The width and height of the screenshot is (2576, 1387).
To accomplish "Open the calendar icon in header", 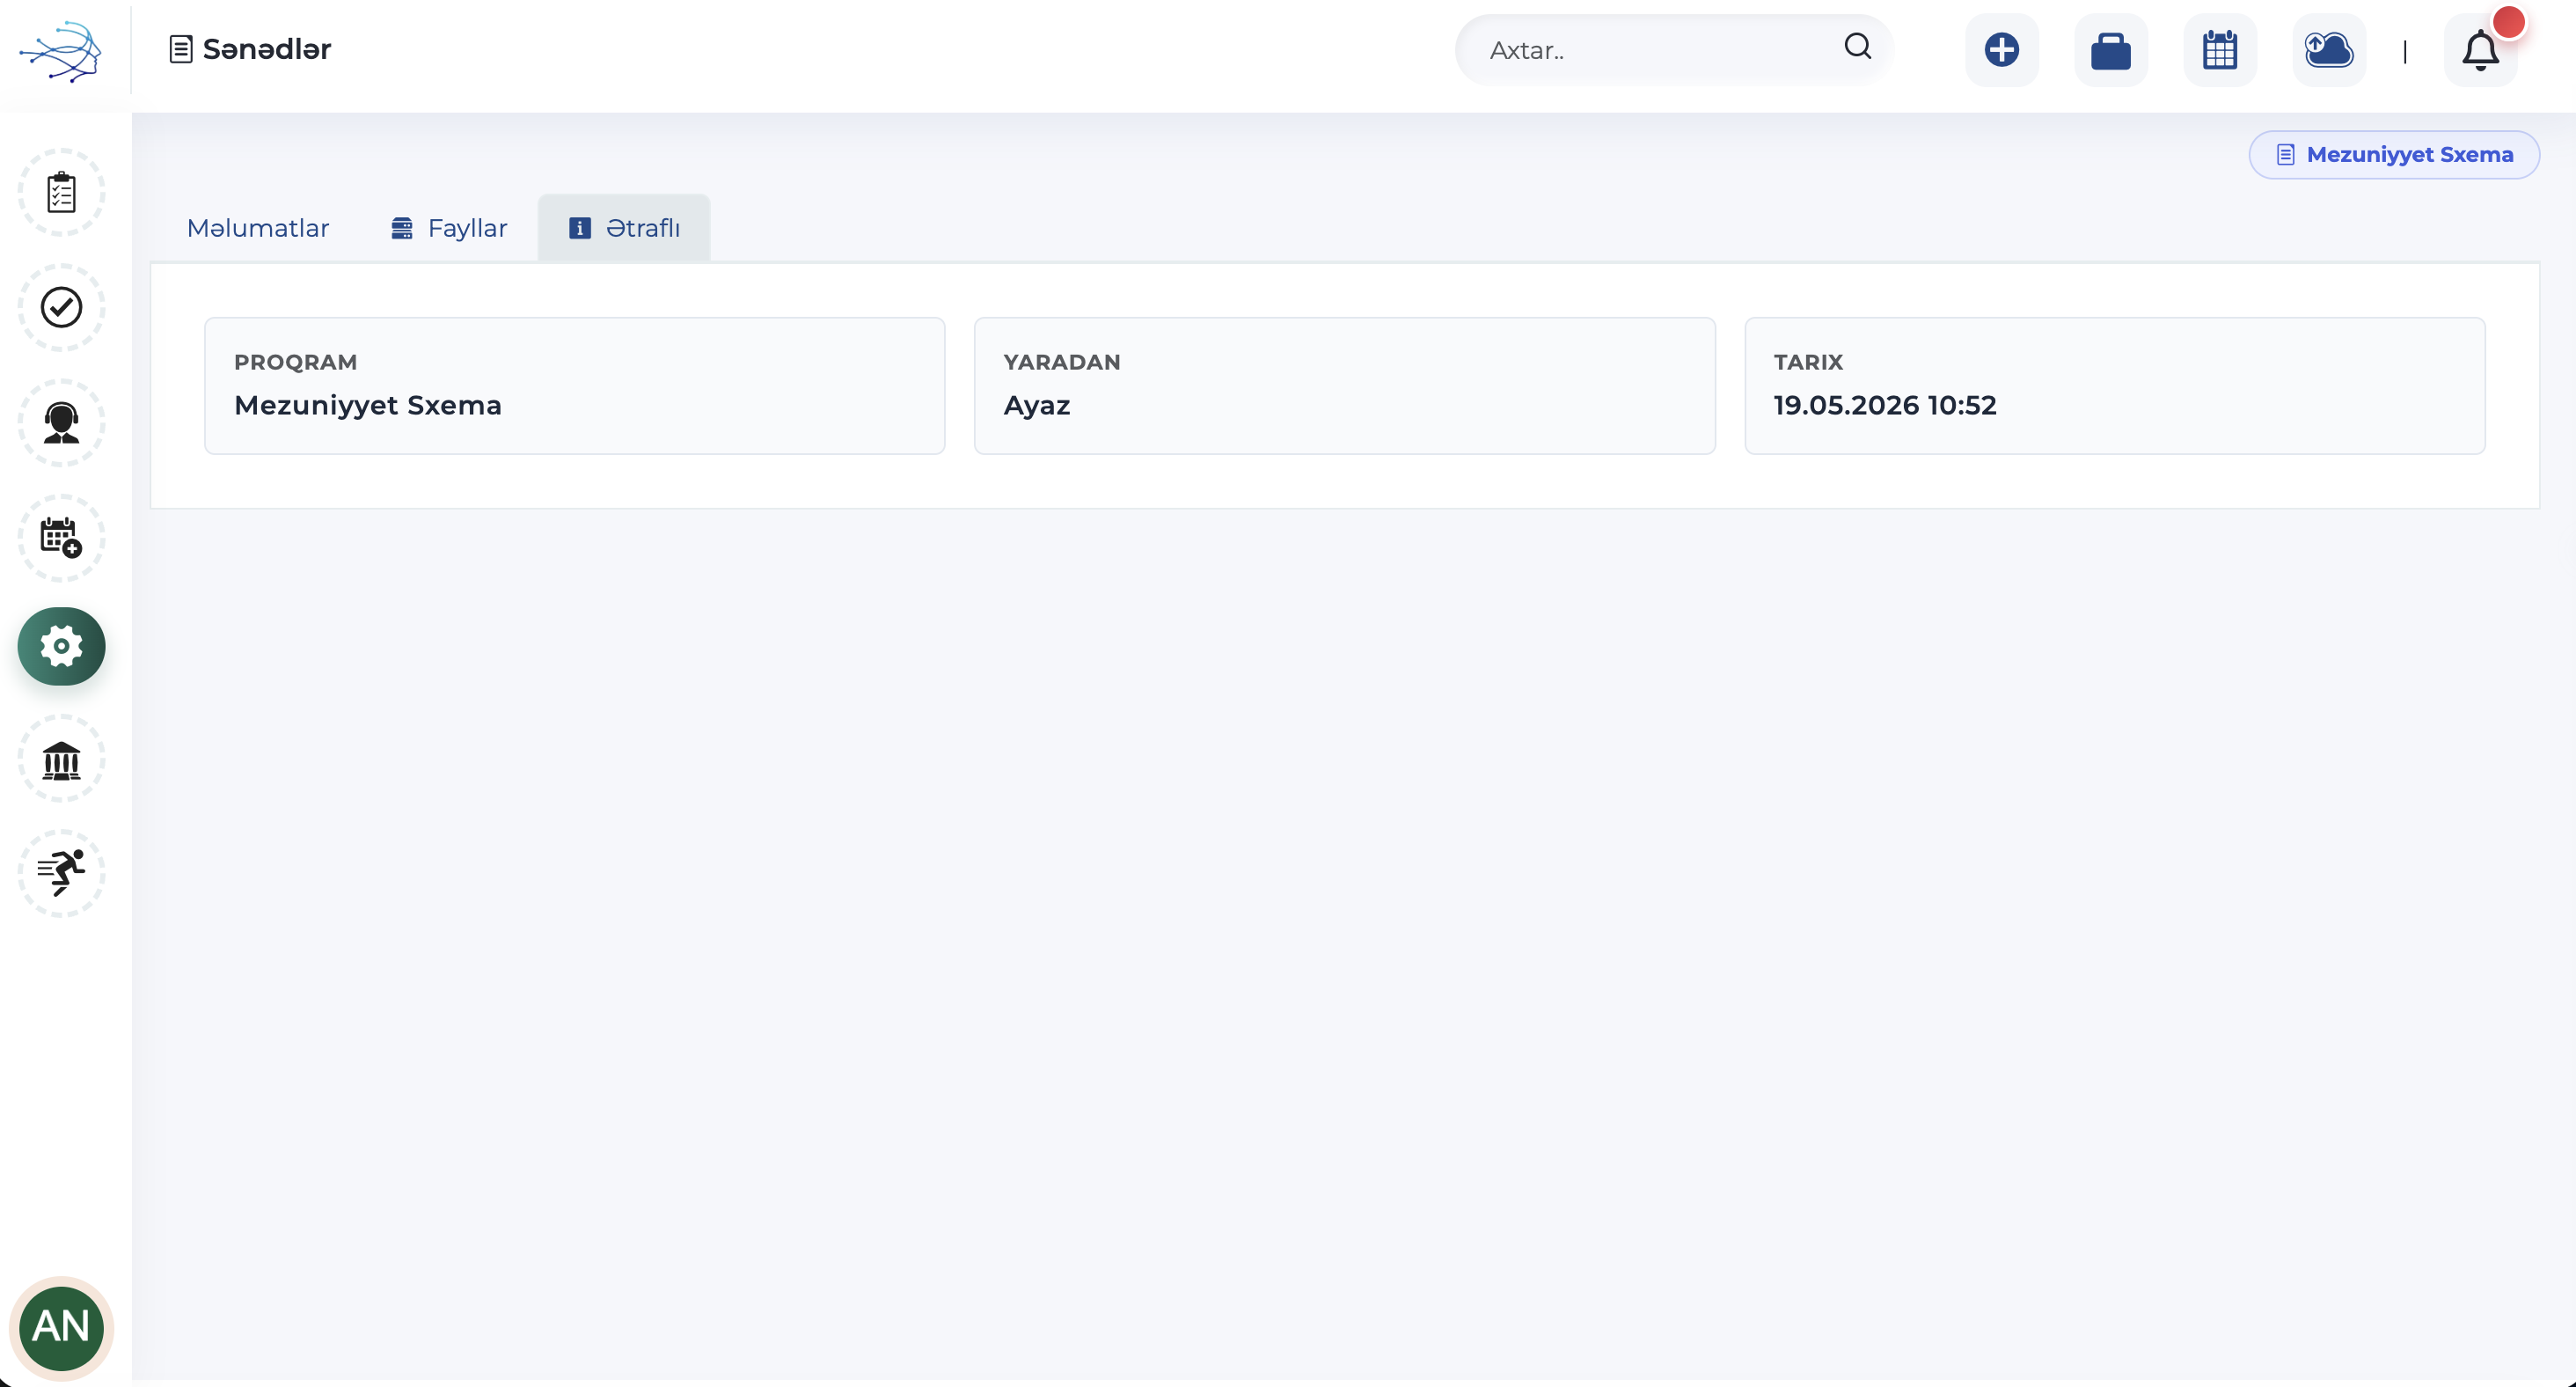I will [x=2219, y=50].
